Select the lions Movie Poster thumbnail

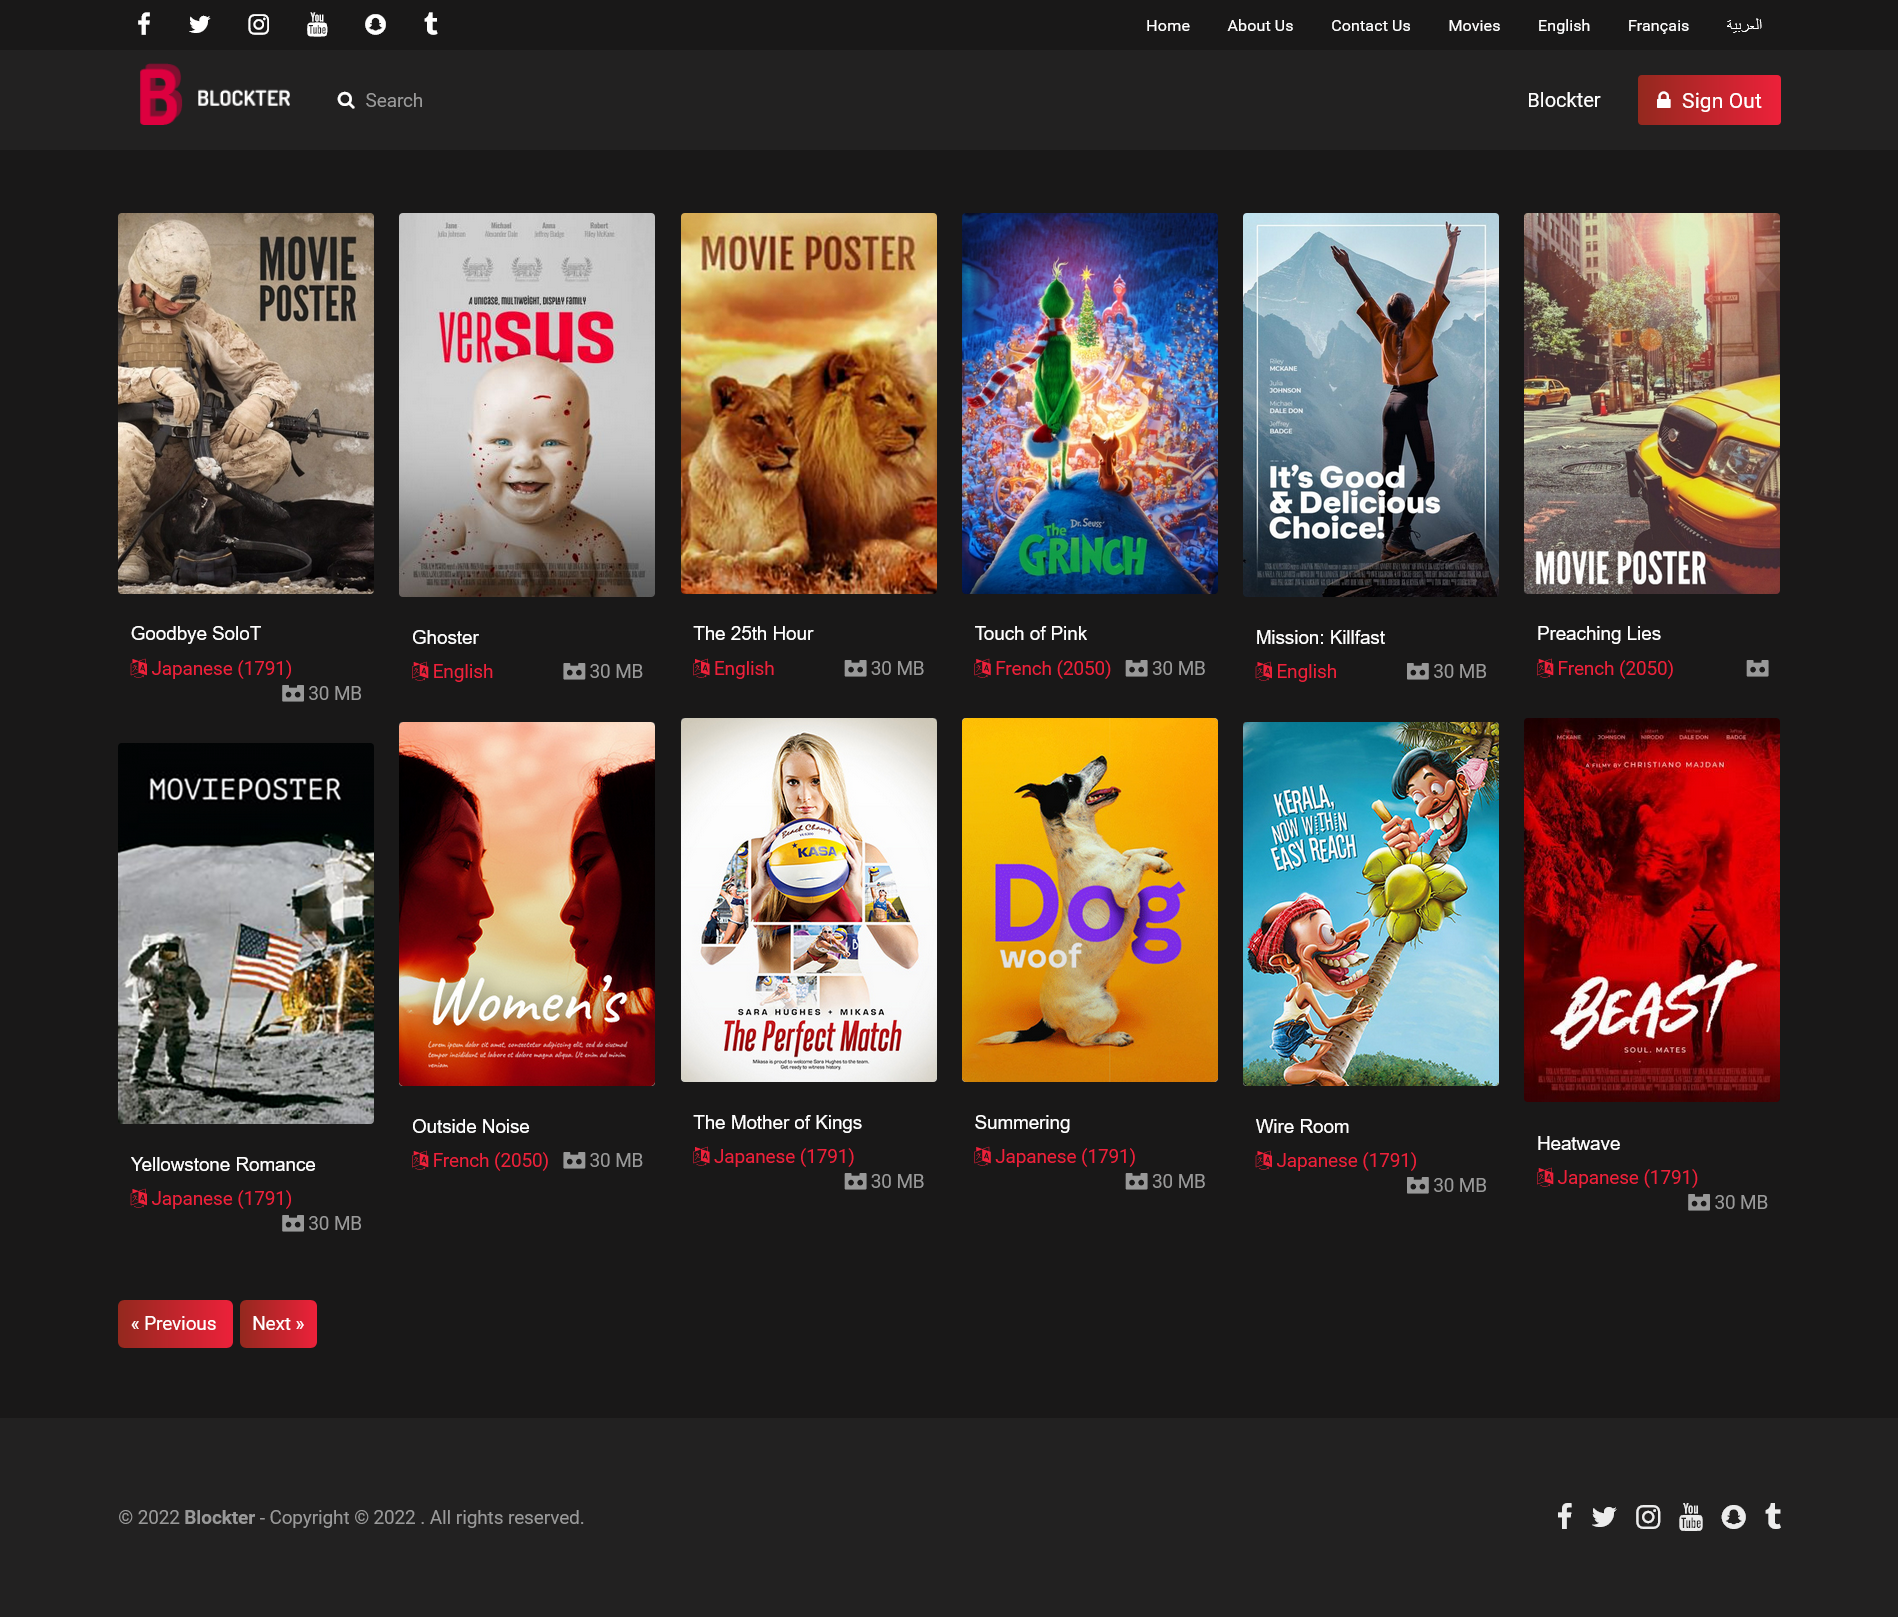[x=809, y=403]
